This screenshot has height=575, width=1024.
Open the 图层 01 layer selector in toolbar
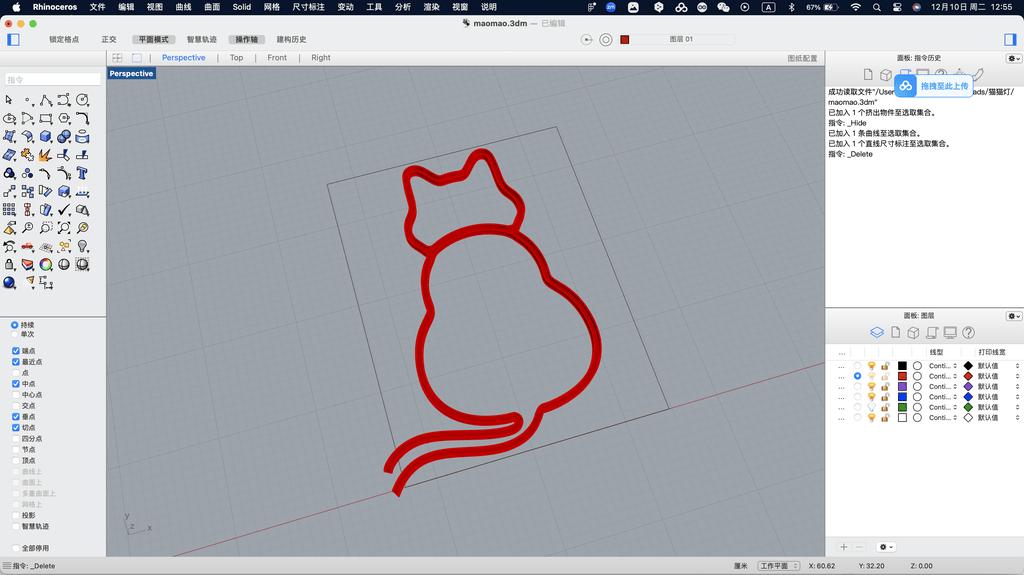click(681, 39)
